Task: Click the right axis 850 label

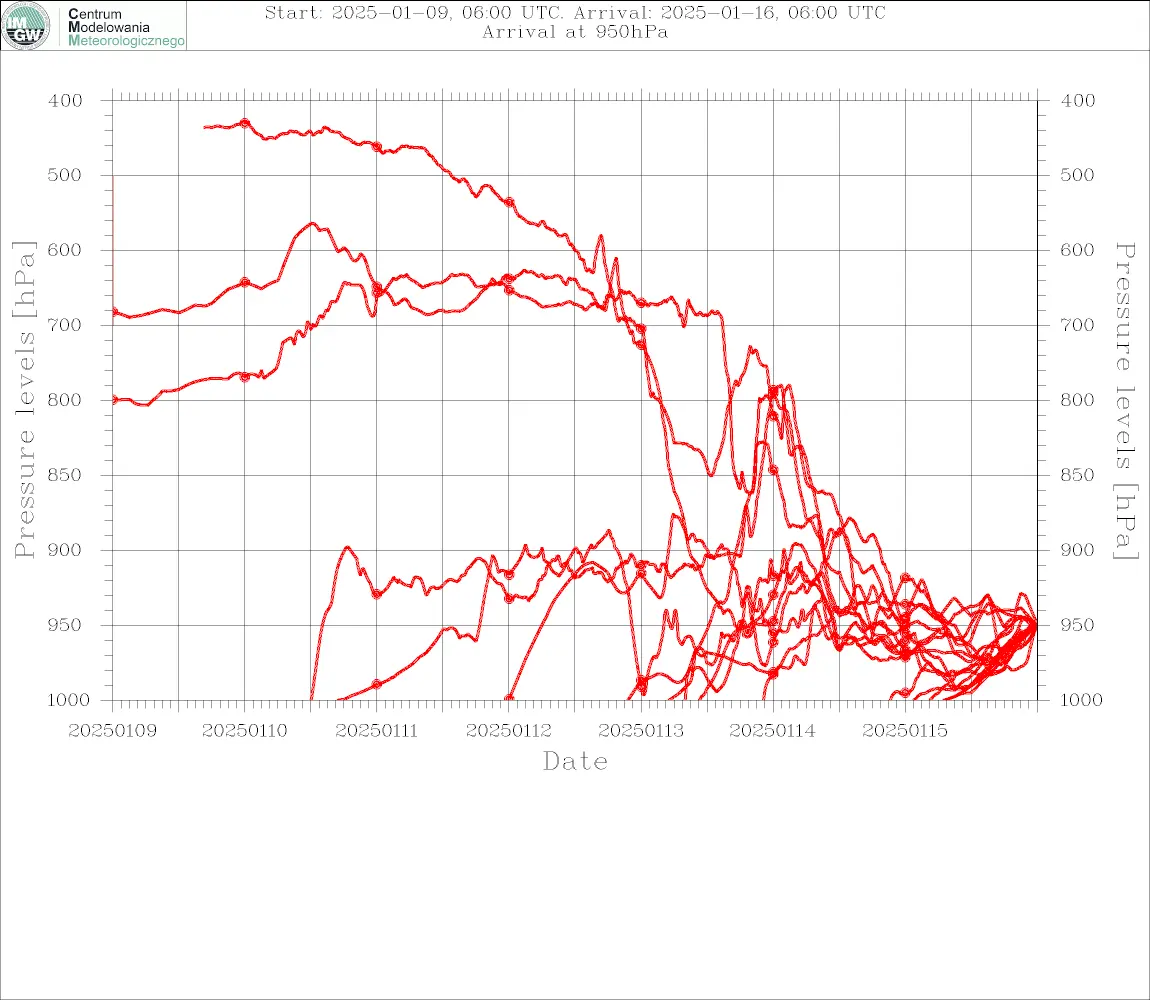Action: (x=1077, y=475)
